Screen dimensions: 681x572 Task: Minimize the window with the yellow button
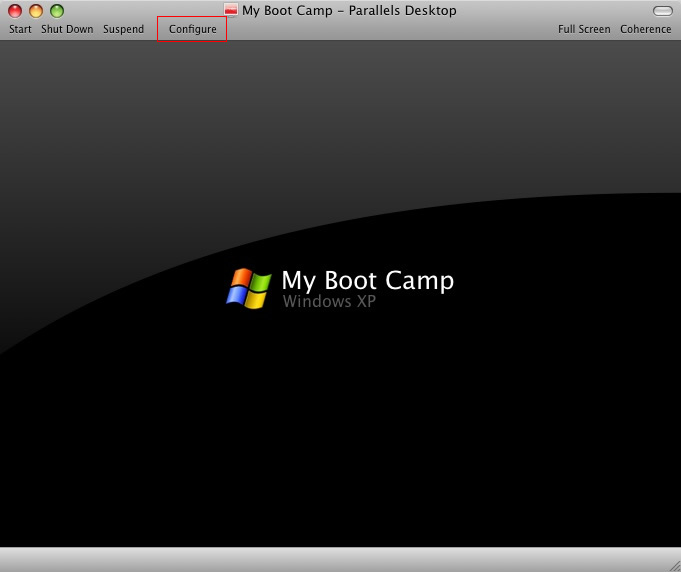pyautogui.click(x=36, y=11)
